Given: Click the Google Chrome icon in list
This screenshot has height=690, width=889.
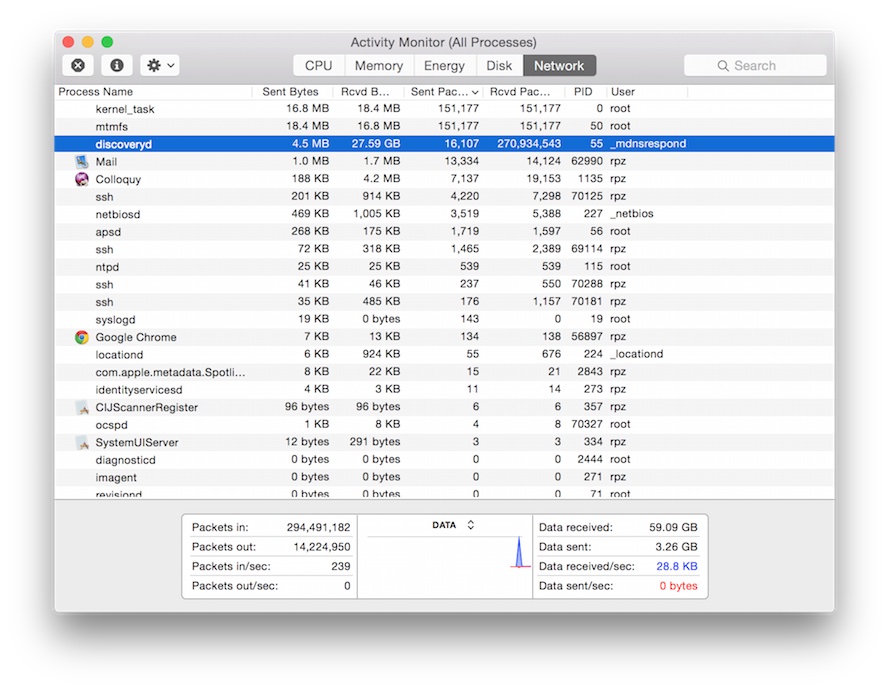Looking at the screenshot, I should pyautogui.click(x=82, y=337).
